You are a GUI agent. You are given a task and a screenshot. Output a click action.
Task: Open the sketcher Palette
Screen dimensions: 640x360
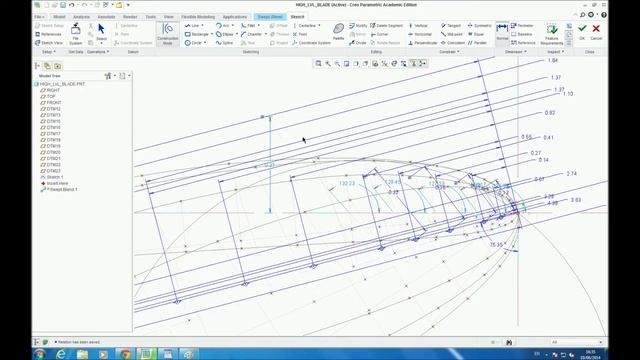tap(338, 32)
